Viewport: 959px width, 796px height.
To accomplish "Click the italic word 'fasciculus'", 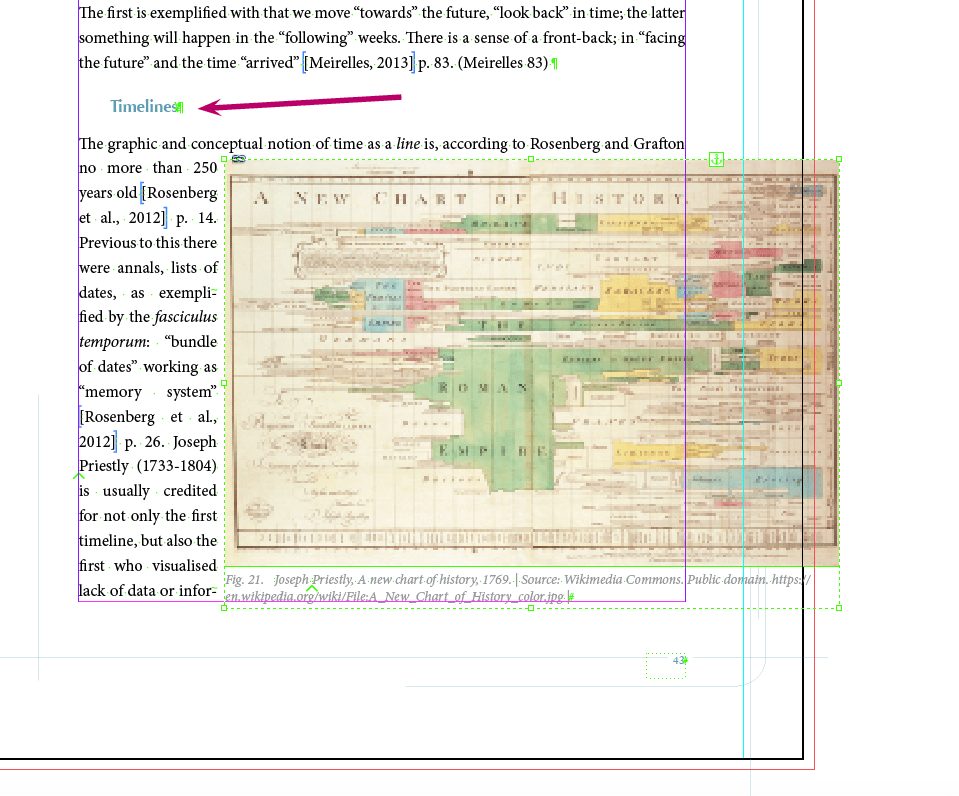I will pos(185,317).
